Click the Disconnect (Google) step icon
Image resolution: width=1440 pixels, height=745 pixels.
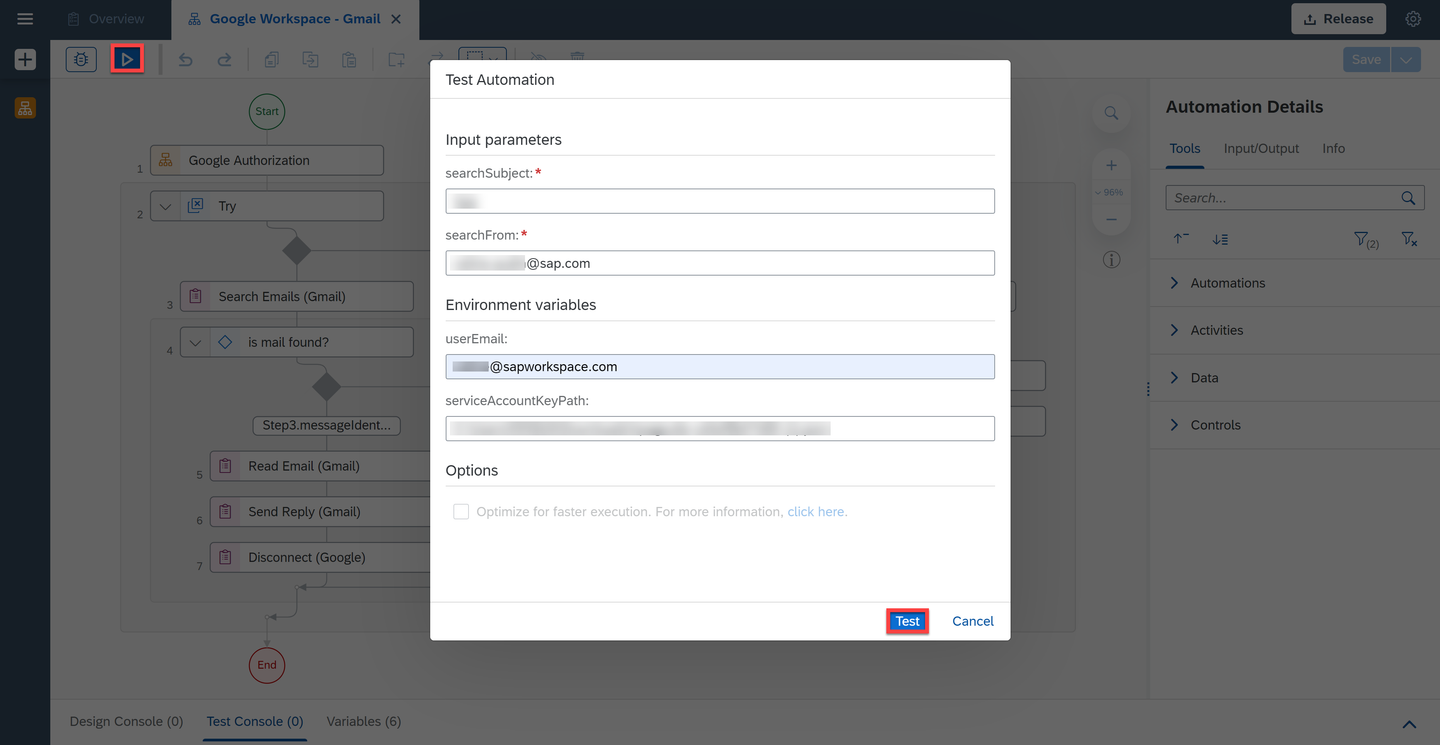pos(225,557)
